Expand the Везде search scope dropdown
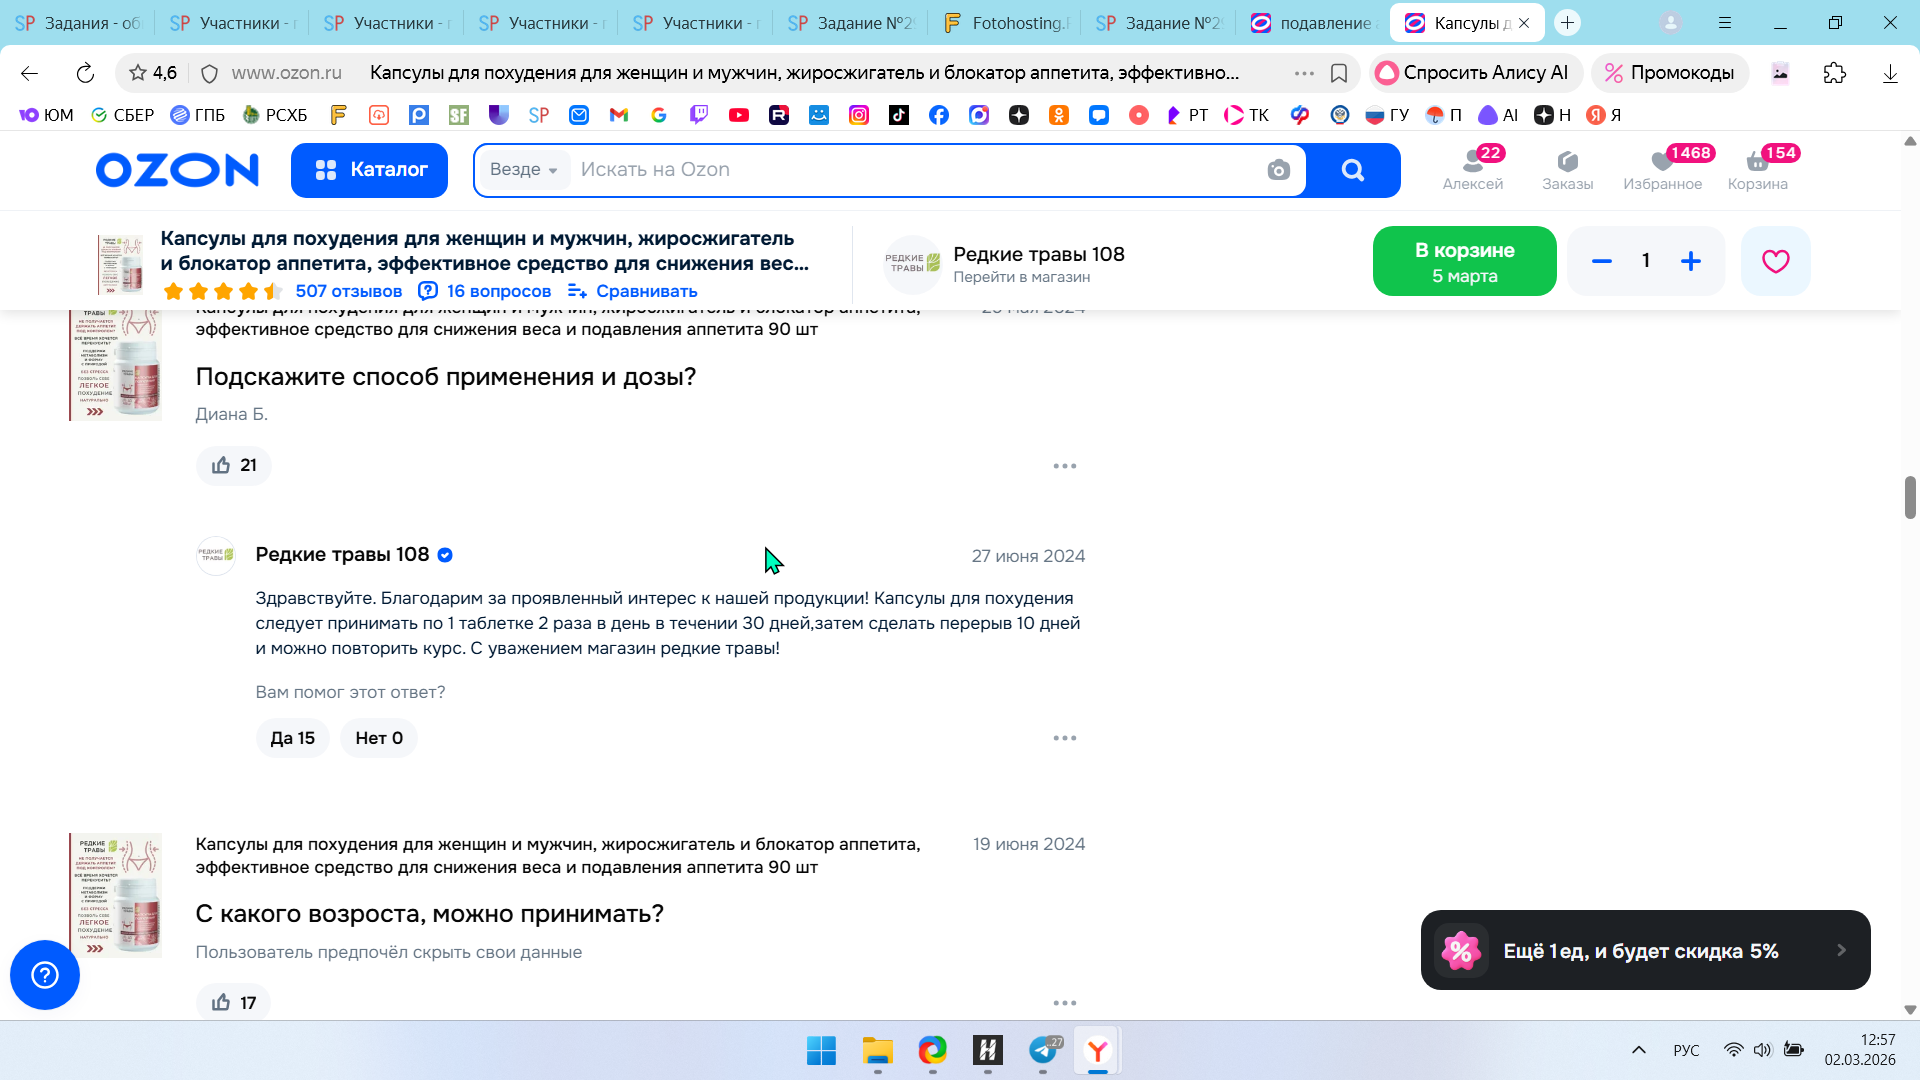The image size is (1920, 1080). pyautogui.click(x=524, y=170)
